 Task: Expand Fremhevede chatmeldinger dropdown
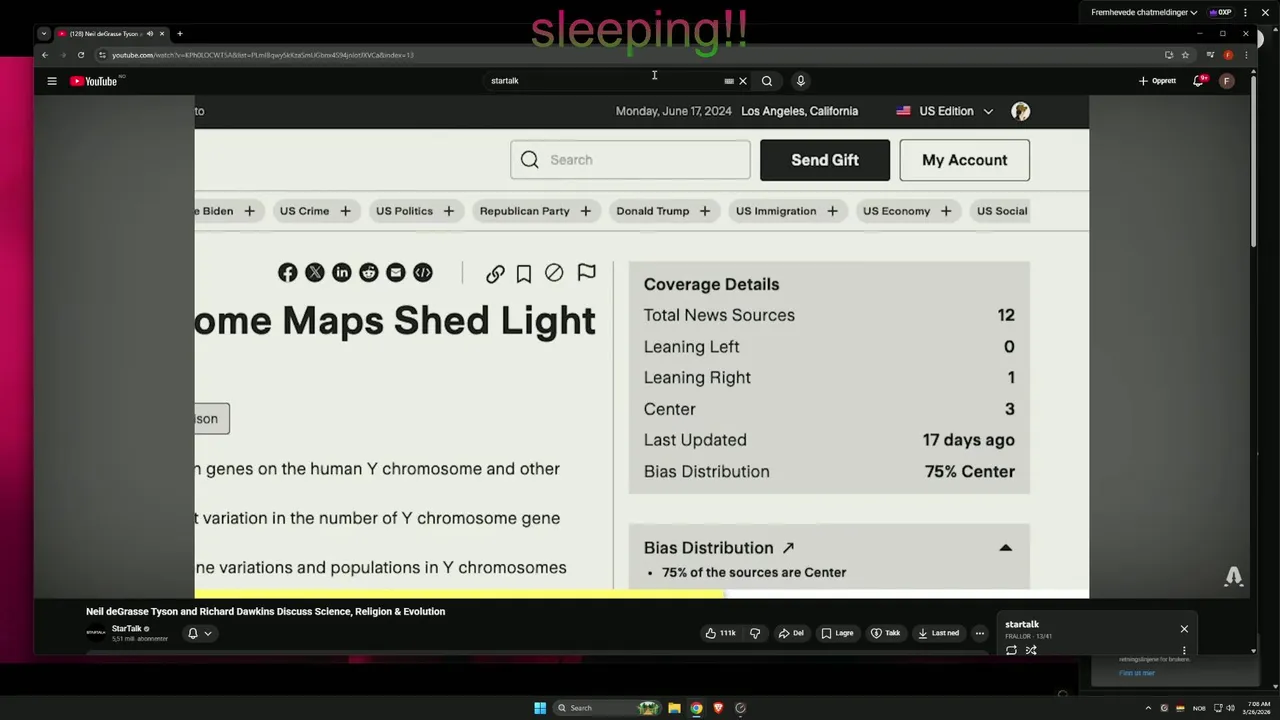(1144, 13)
